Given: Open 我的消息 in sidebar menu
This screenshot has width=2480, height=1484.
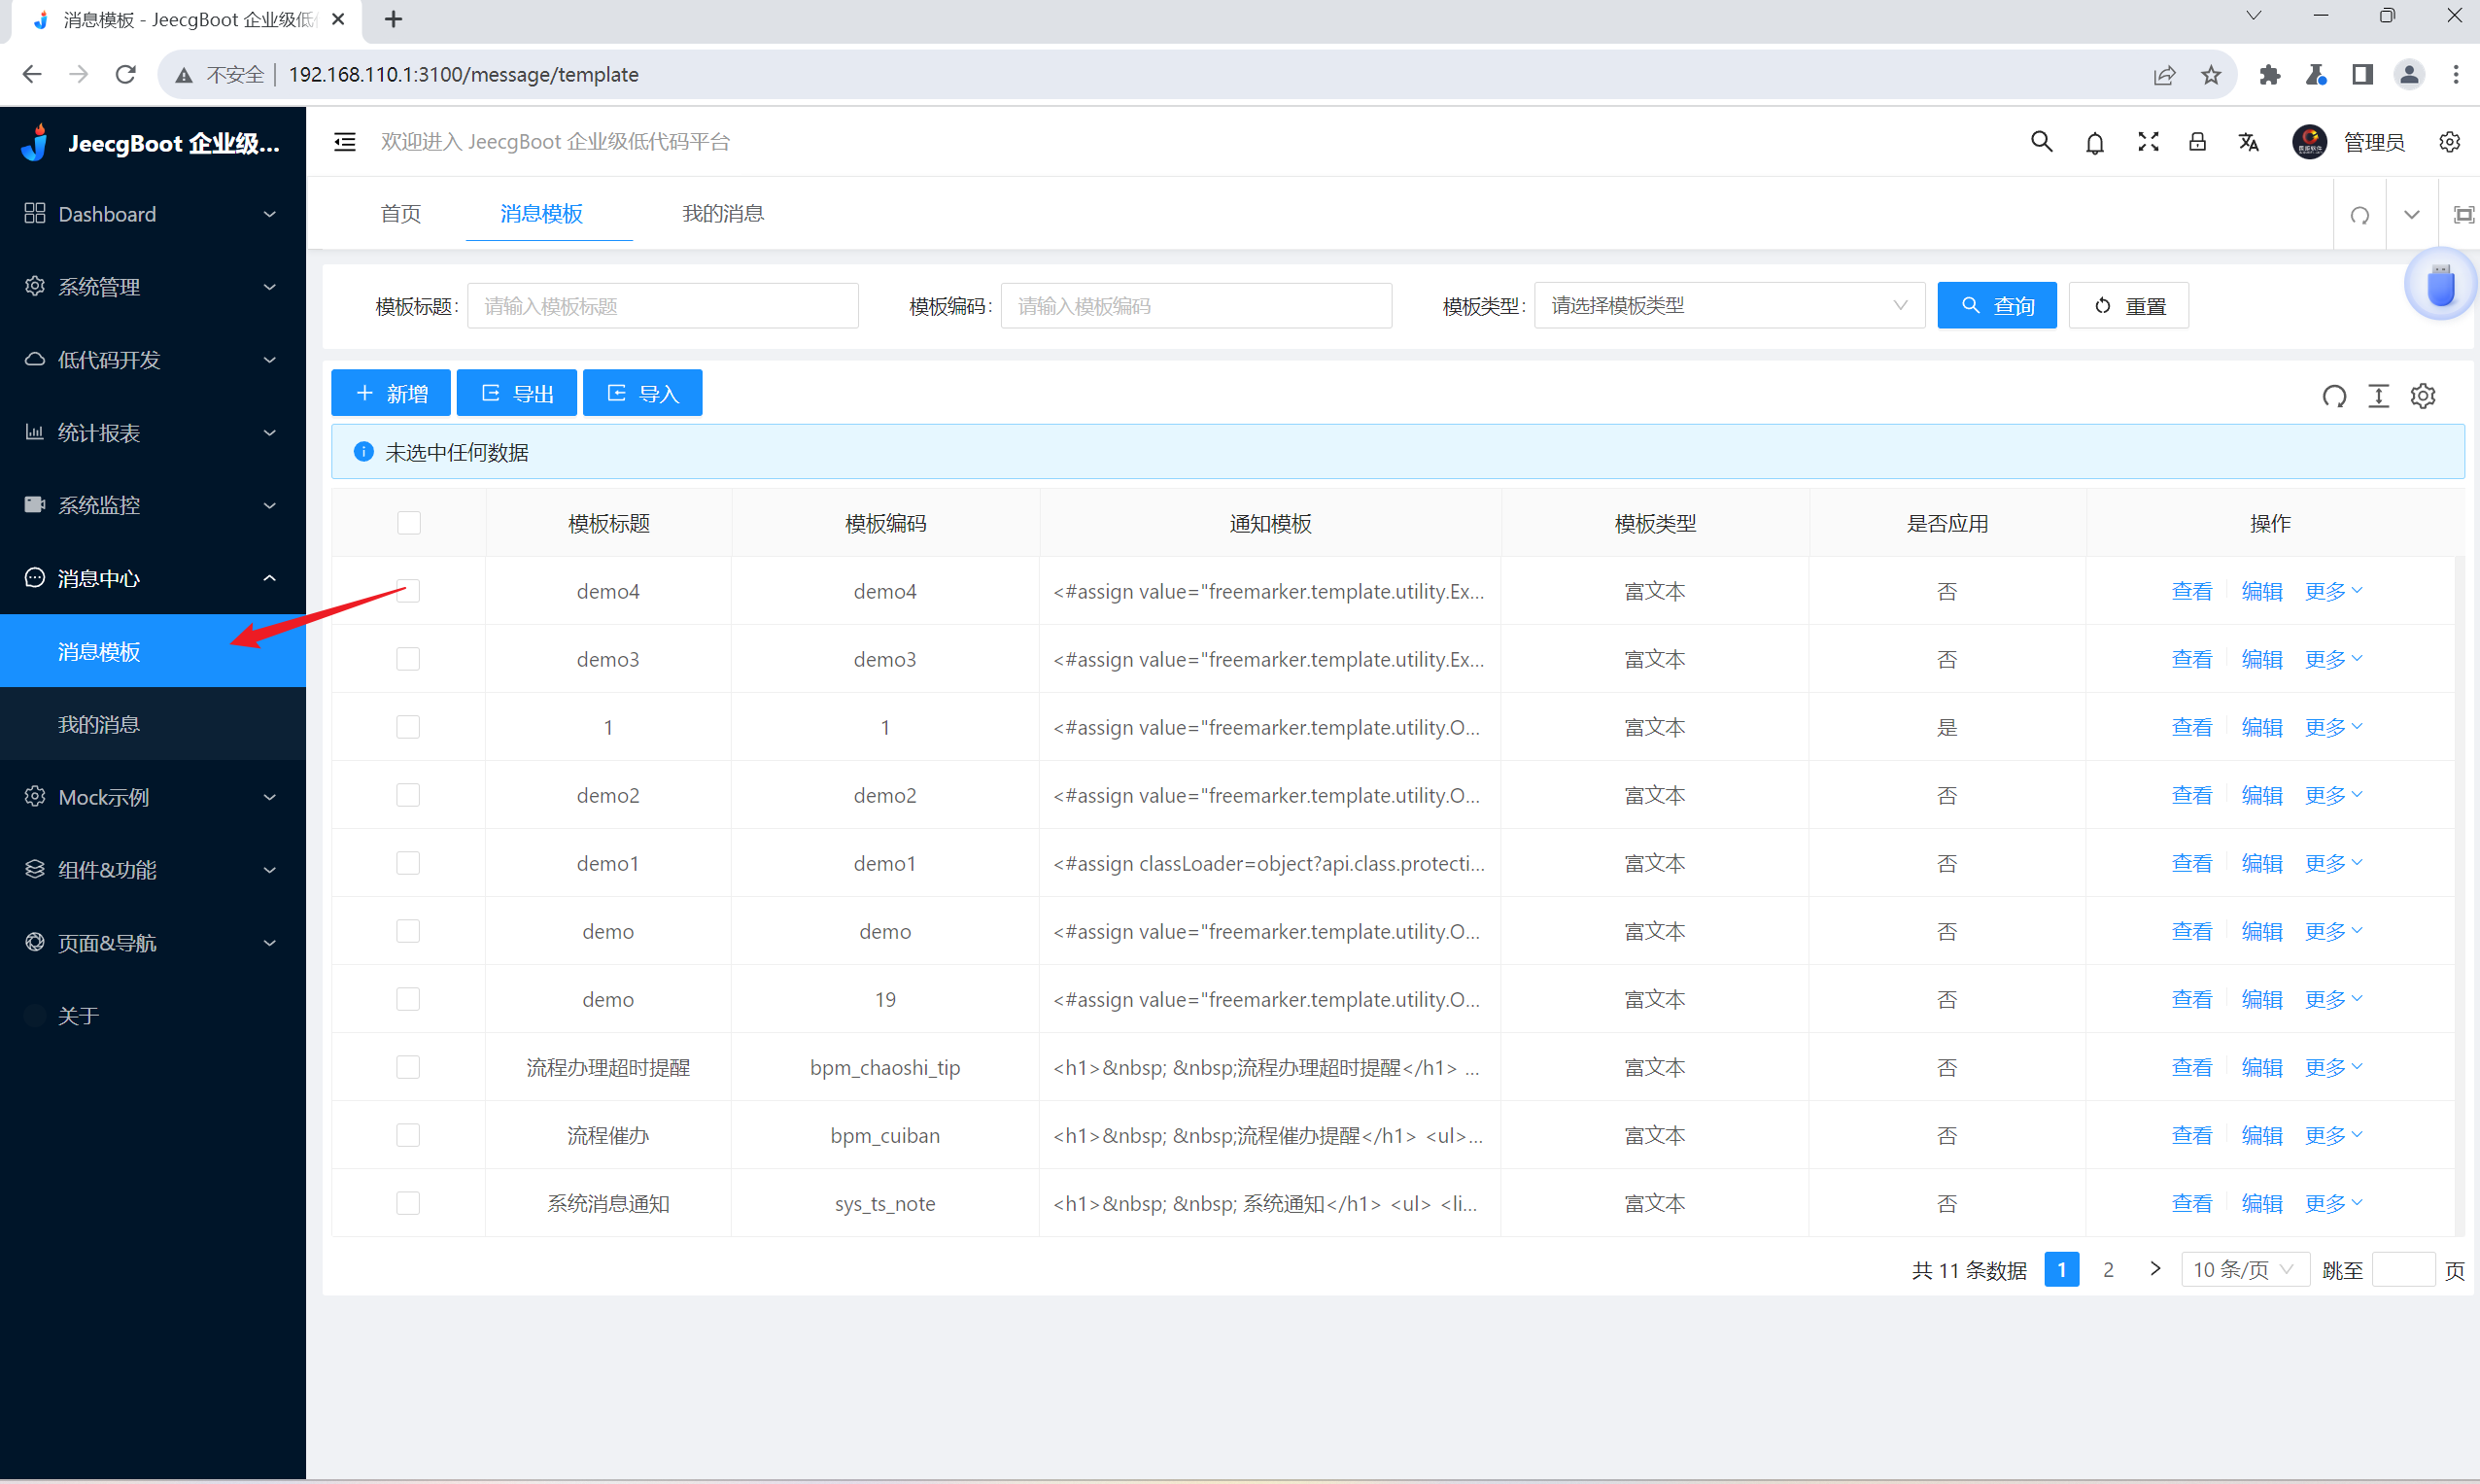Looking at the screenshot, I should pyautogui.click(x=99, y=724).
